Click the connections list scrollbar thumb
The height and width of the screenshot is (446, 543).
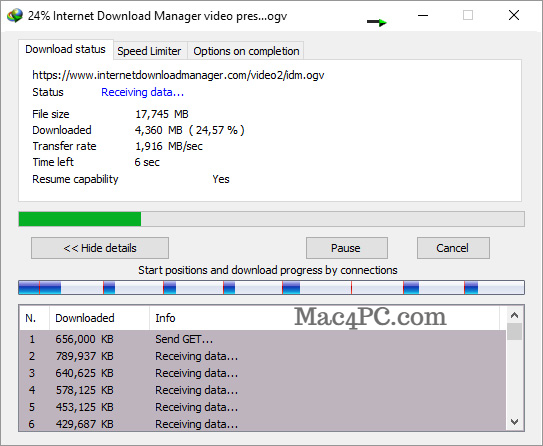tap(514, 332)
